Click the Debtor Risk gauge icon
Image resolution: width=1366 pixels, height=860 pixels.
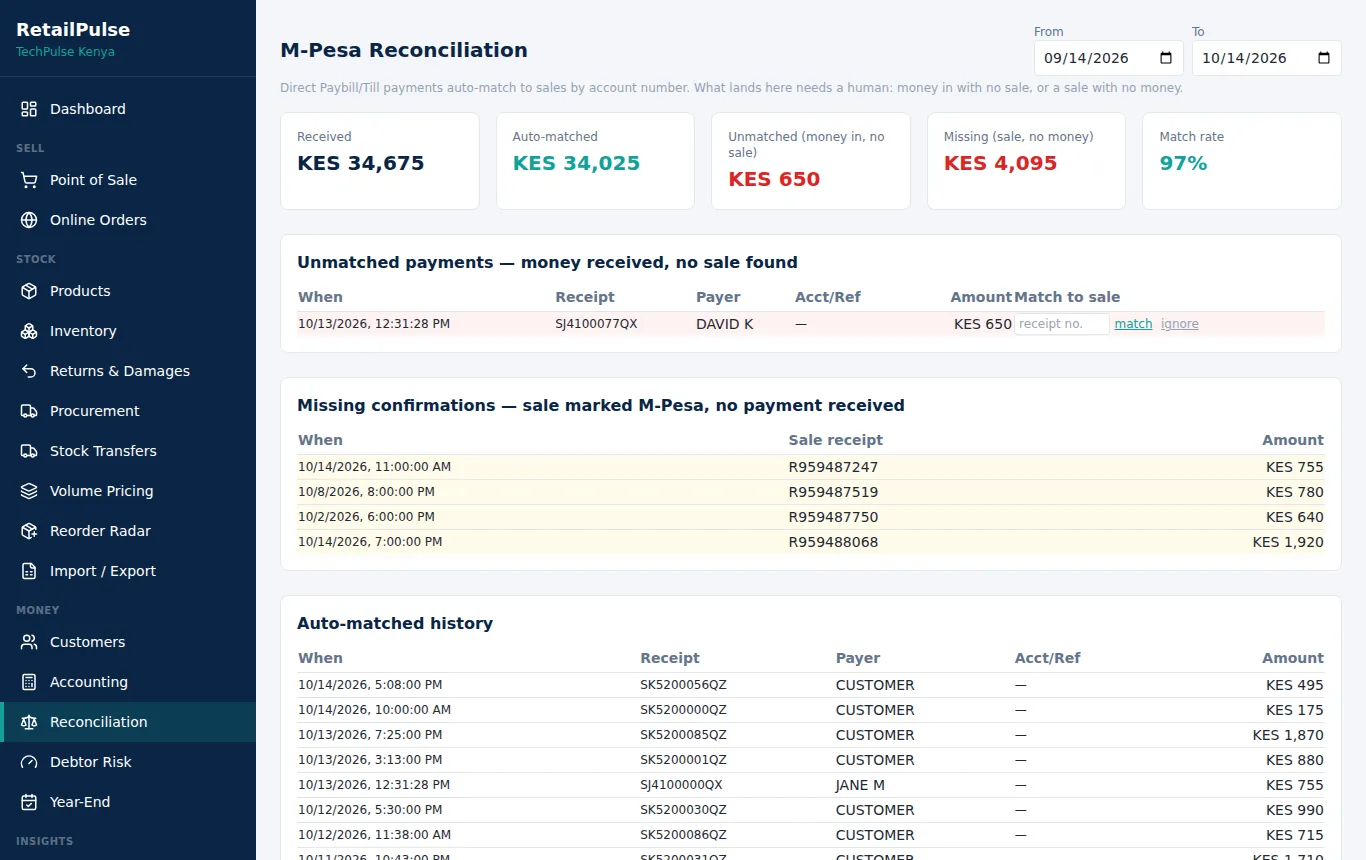29,762
